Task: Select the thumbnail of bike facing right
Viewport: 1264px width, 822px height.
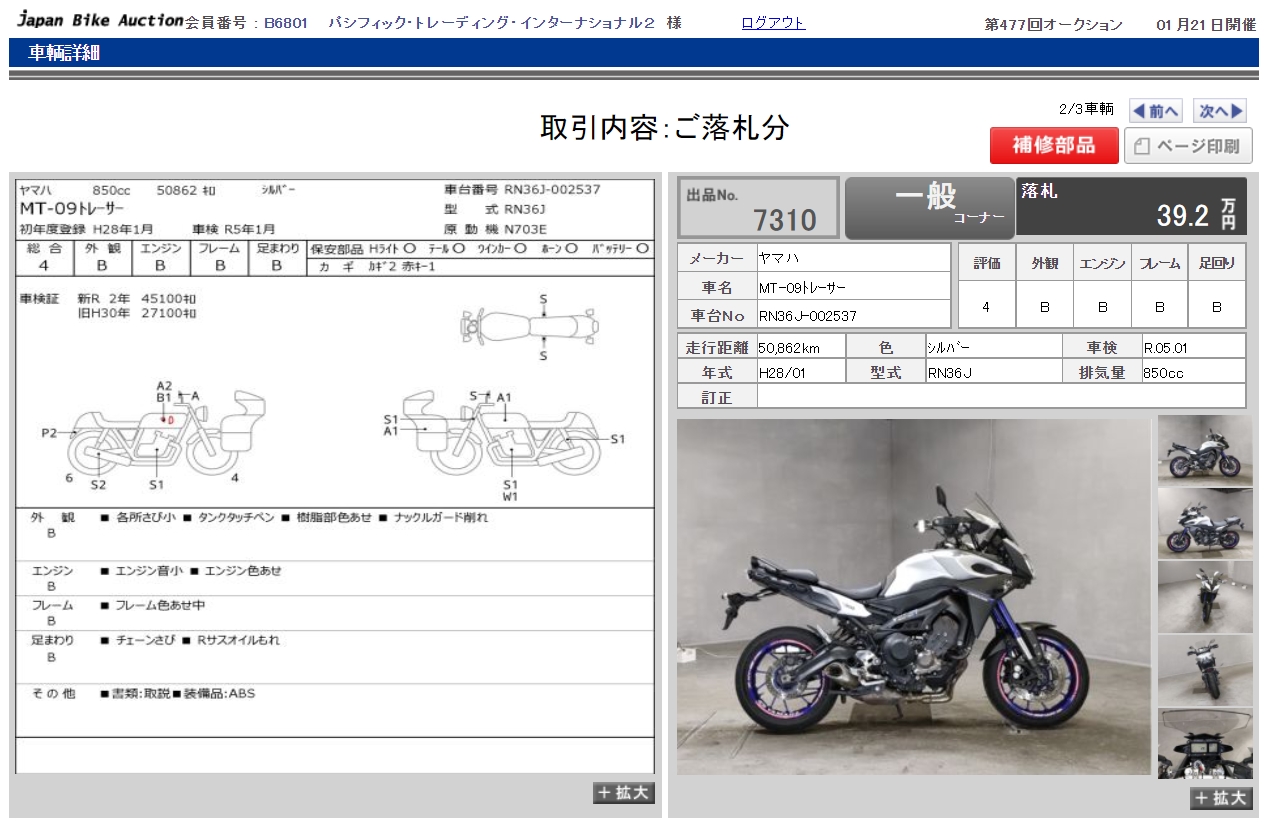Action: point(1204,450)
